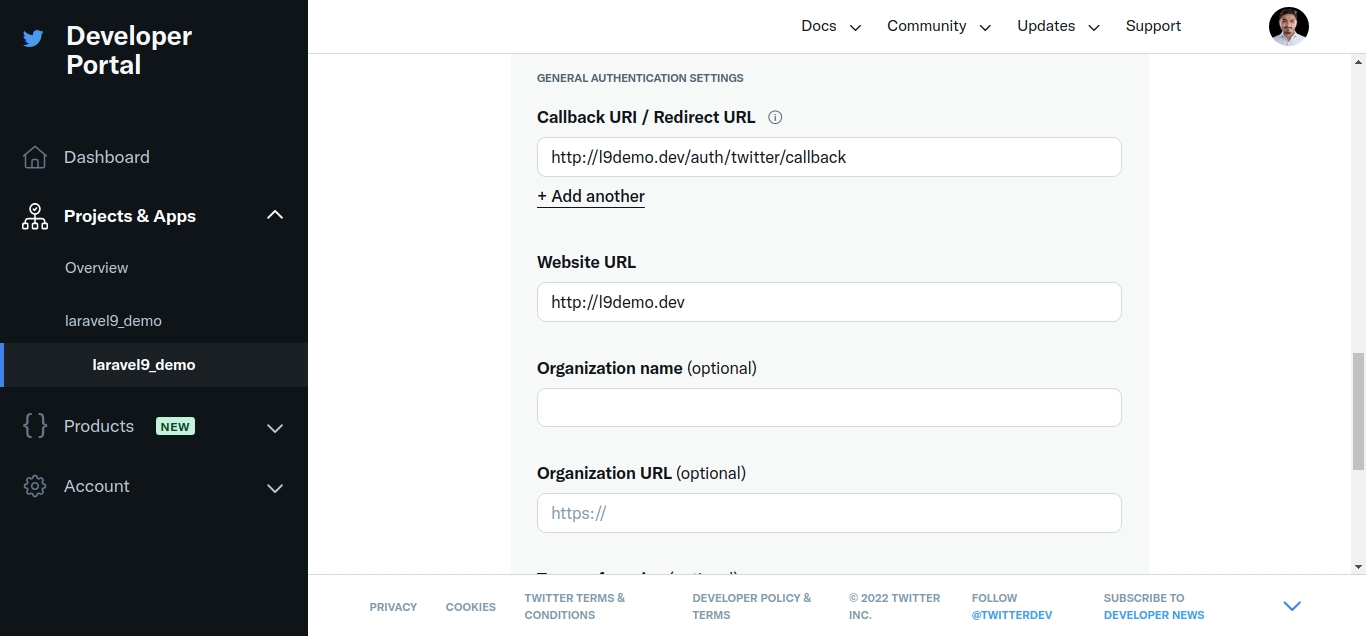
Task: Expand the footer with the blue chevron
Action: [x=1292, y=606]
